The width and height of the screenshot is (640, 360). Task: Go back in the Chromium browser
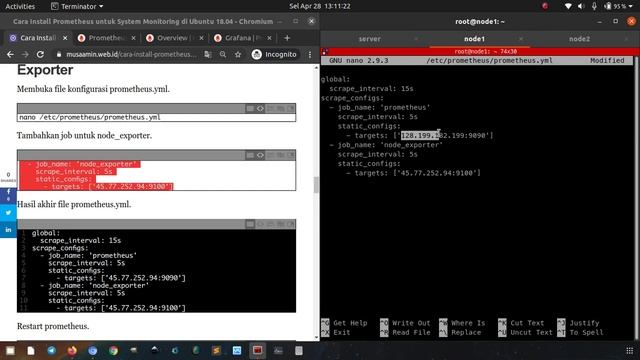10,54
